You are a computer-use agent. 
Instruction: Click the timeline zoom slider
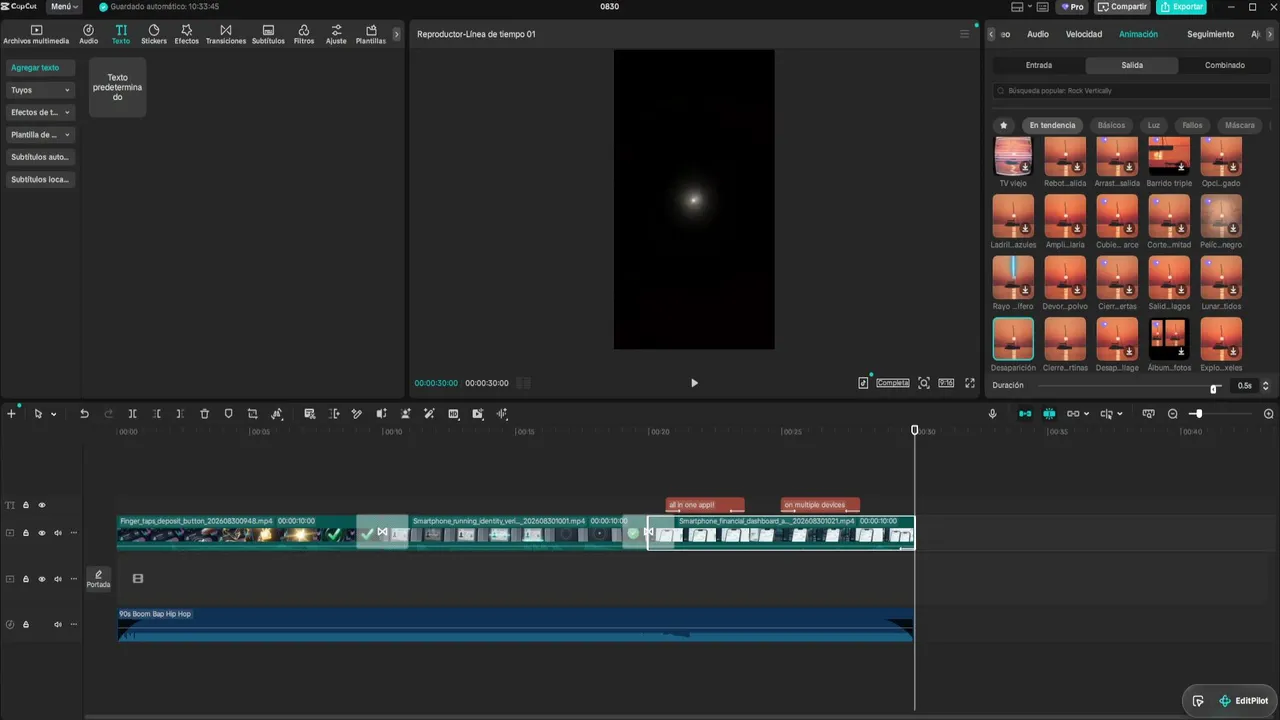(x=1221, y=414)
